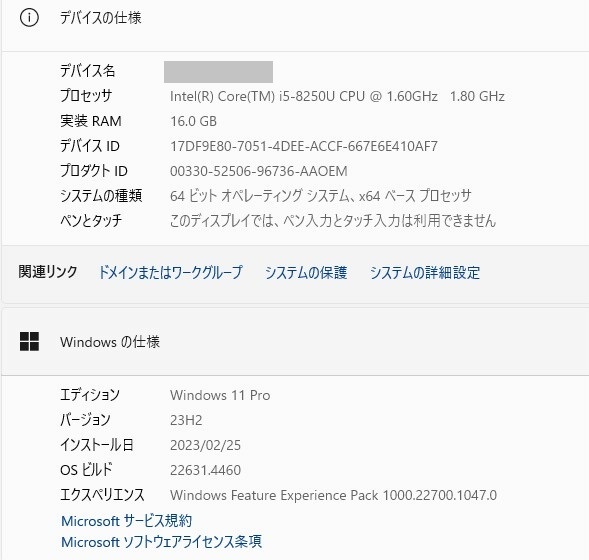Image resolution: width=589 pixels, height=560 pixels.
Task: Click the info icon beside デバイスの仕様
Action: tap(29, 18)
